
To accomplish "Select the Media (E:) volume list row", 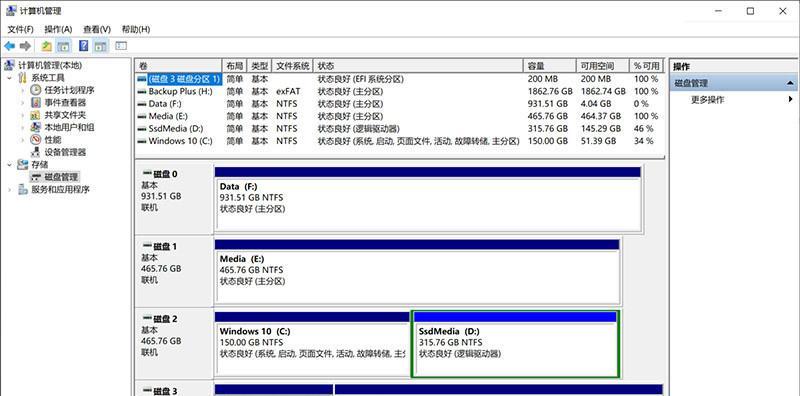I will [399, 116].
